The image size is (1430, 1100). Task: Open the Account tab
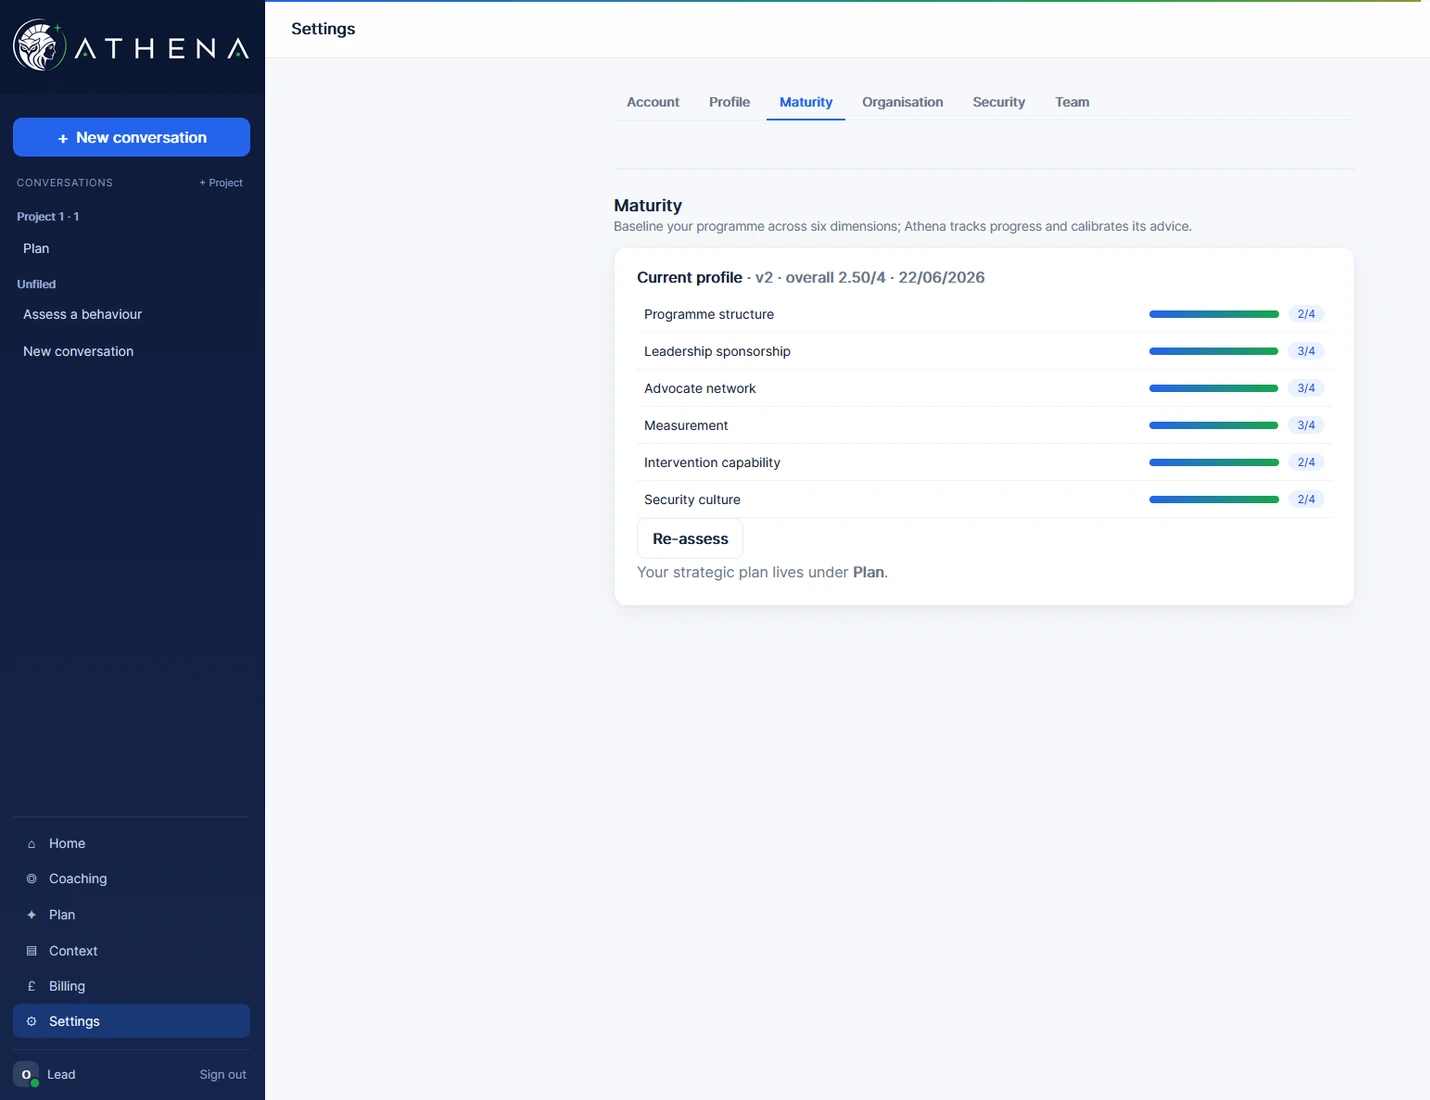click(653, 102)
